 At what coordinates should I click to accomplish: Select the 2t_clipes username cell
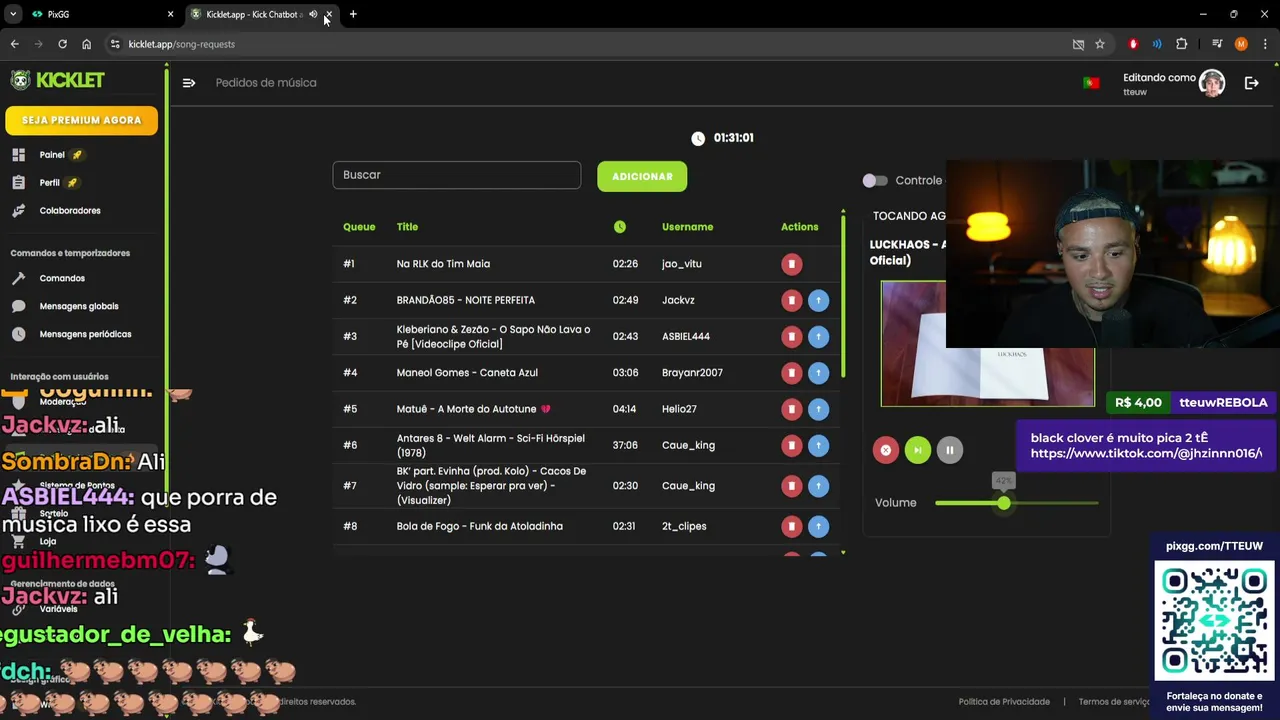pos(684,526)
